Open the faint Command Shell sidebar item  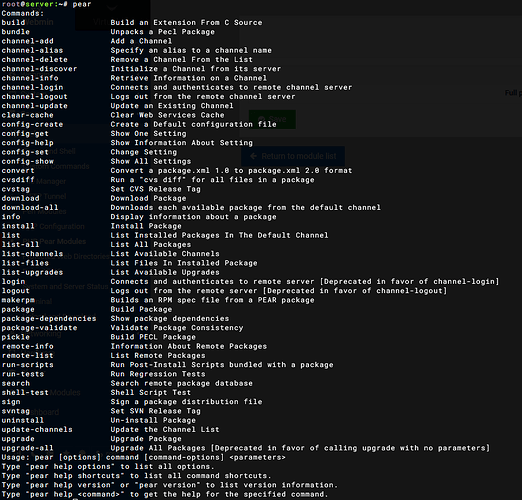pyautogui.click(x=50, y=151)
